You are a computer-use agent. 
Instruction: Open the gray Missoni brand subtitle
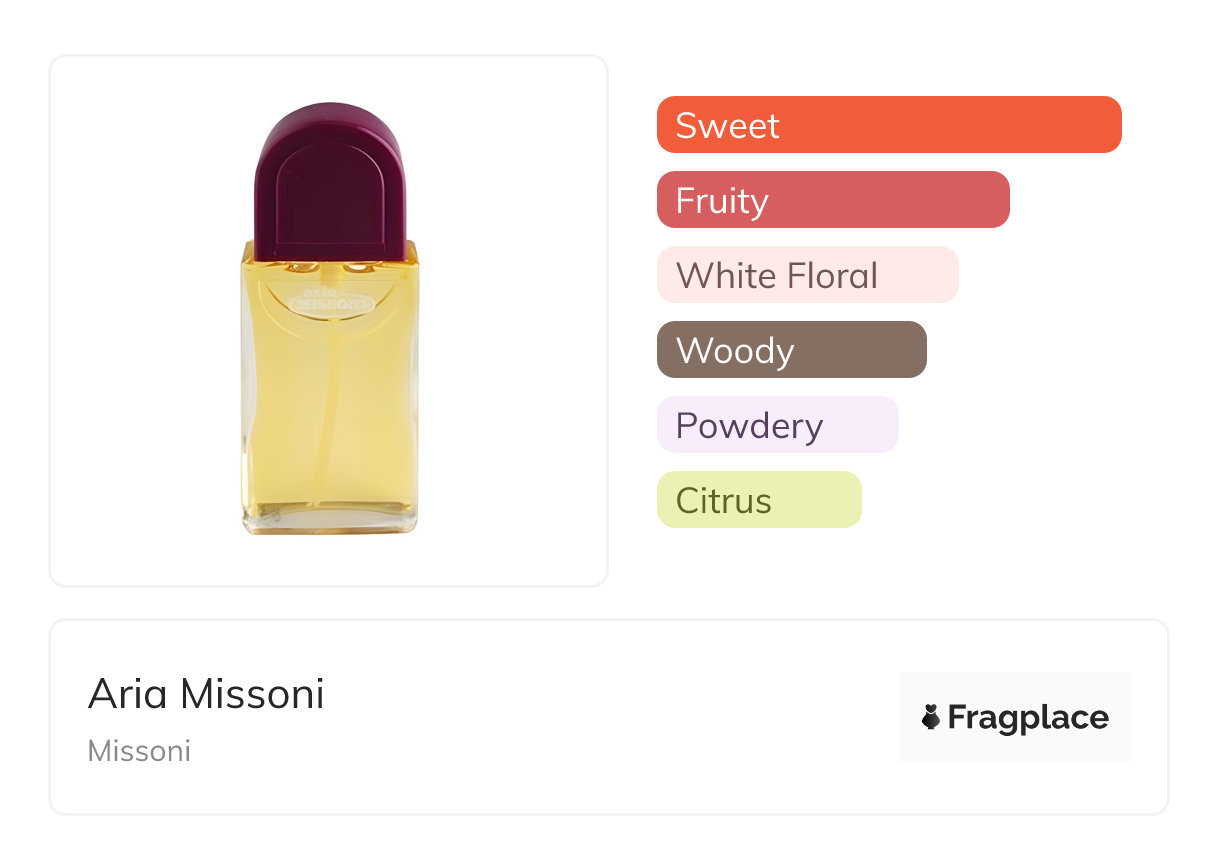(139, 751)
